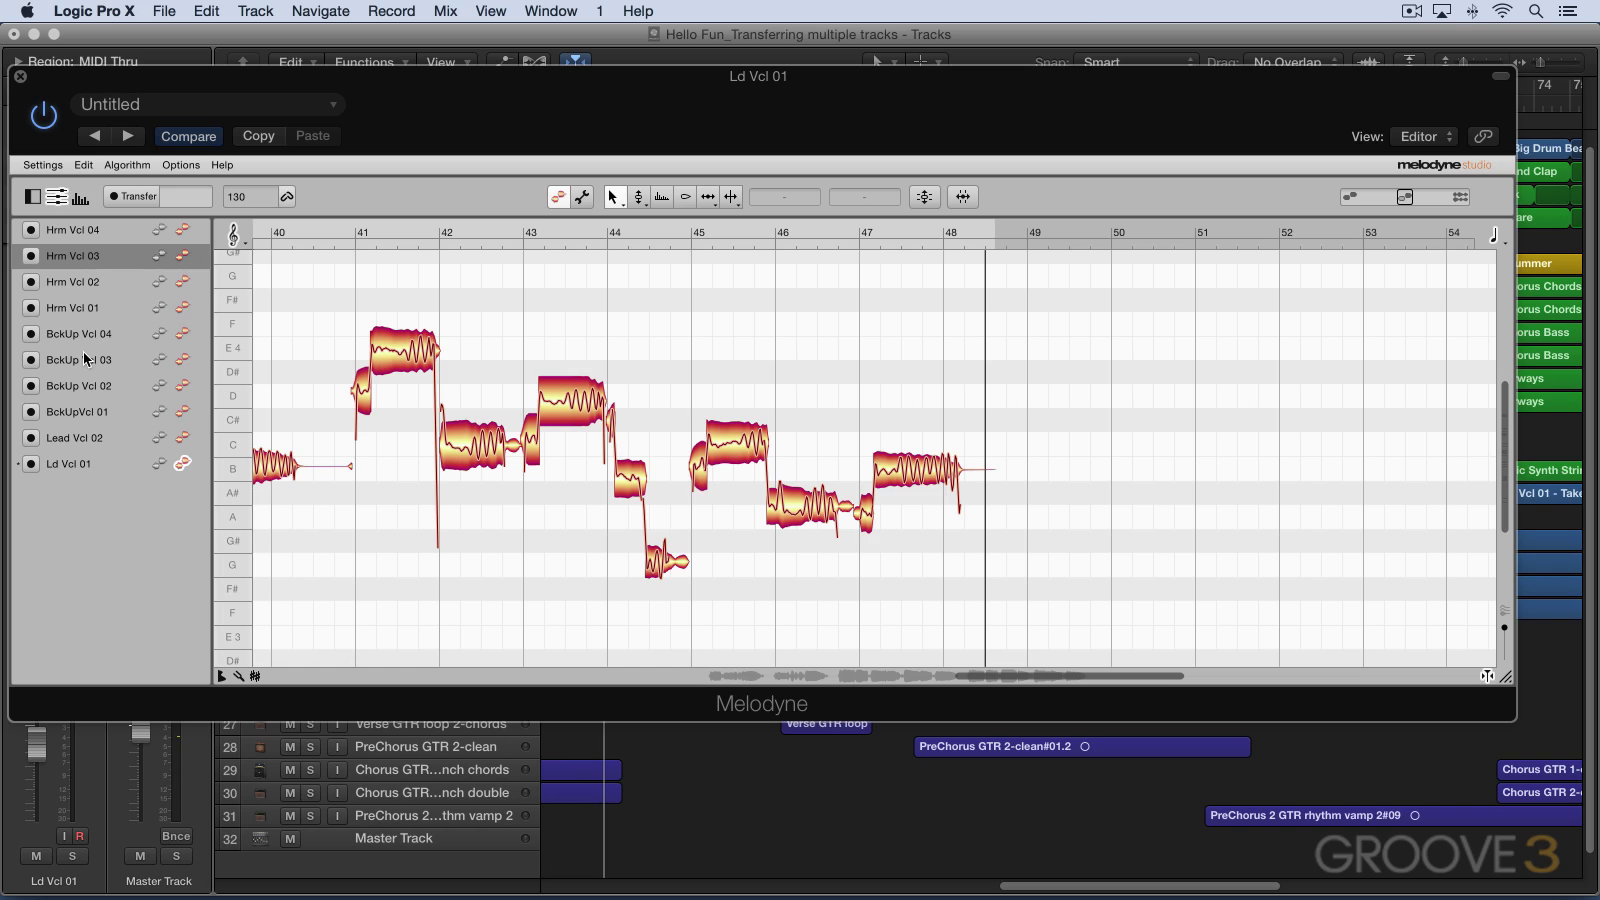This screenshot has height=900, width=1600.
Task: Click the tempo field showing 130
Action: coord(250,197)
